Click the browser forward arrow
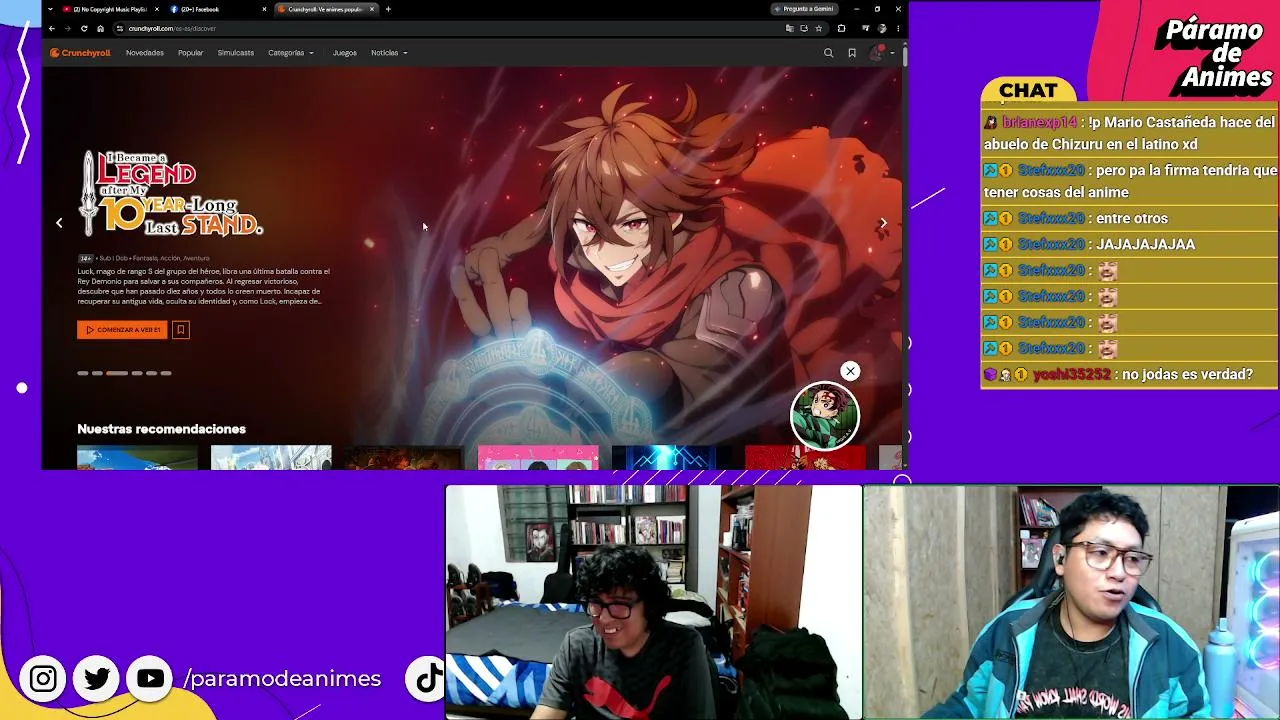Image resolution: width=1280 pixels, height=720 pixels. [x=68, y=28]
